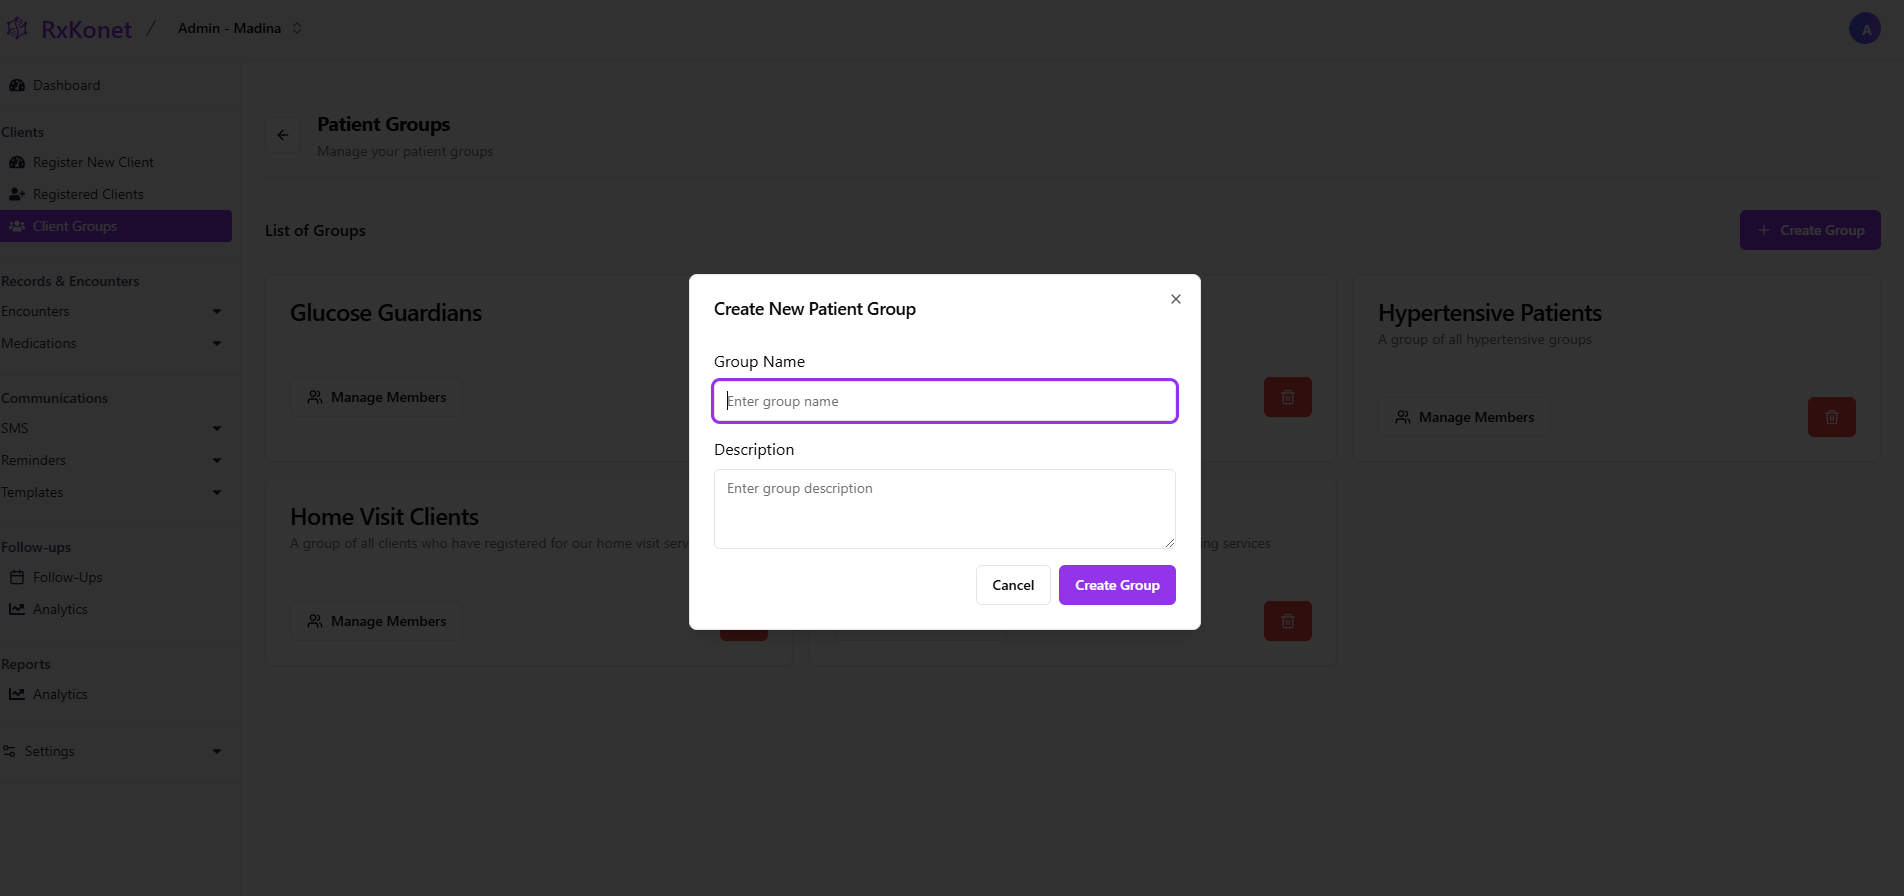Go to Dashboard in the sidebar
The height and width of the screenshot is (896, 1904).
[116, 85]
